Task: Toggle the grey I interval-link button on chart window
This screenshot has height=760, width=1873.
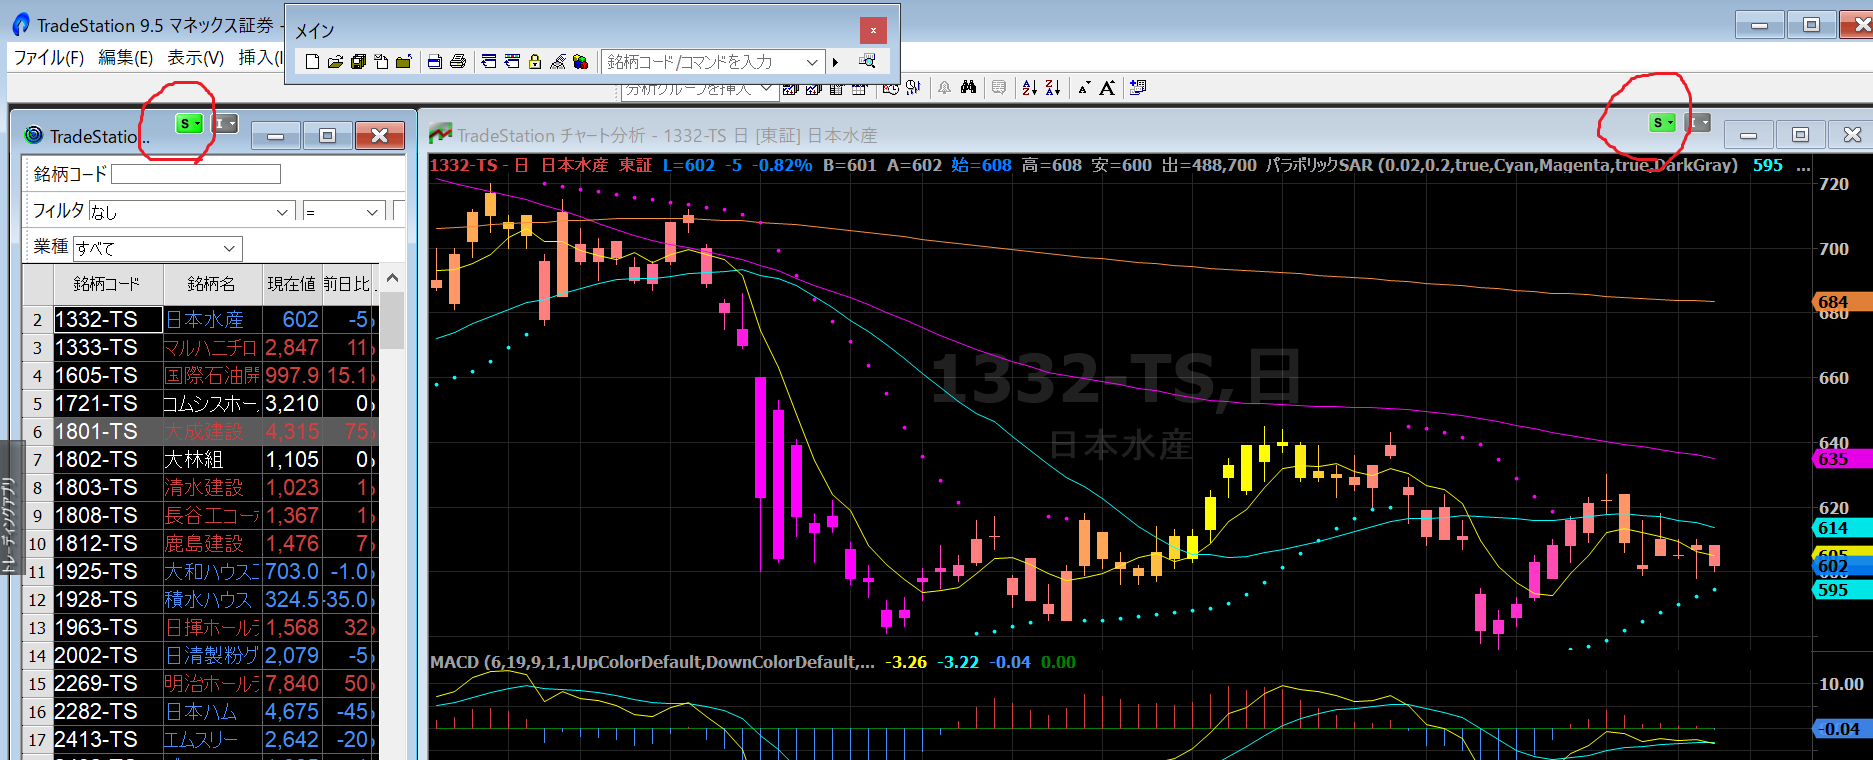Action: (x=1698, y=122)
